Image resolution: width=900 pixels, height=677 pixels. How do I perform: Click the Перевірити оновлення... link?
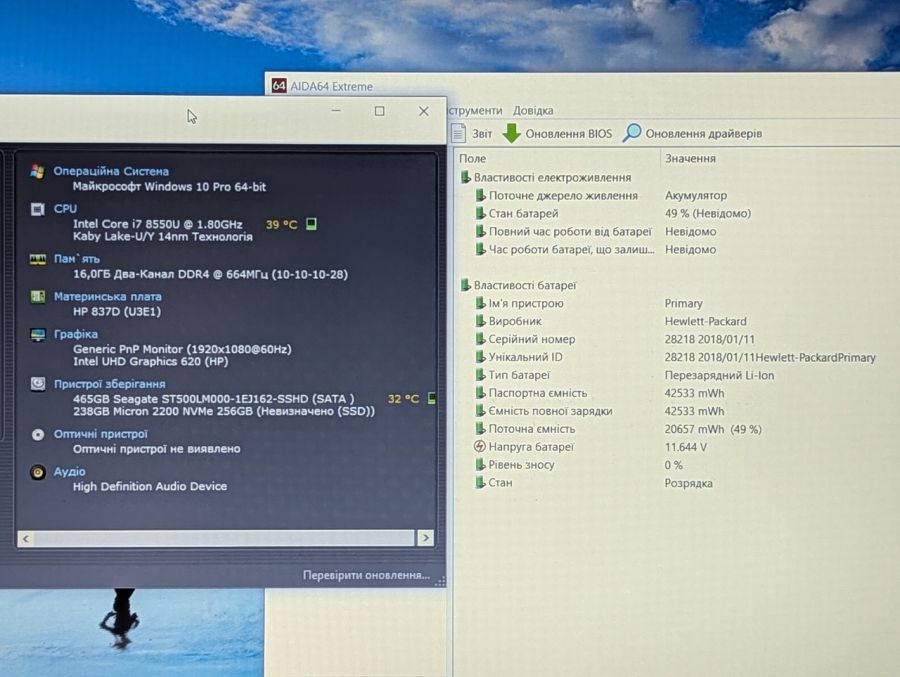click(x=366, y=575)
